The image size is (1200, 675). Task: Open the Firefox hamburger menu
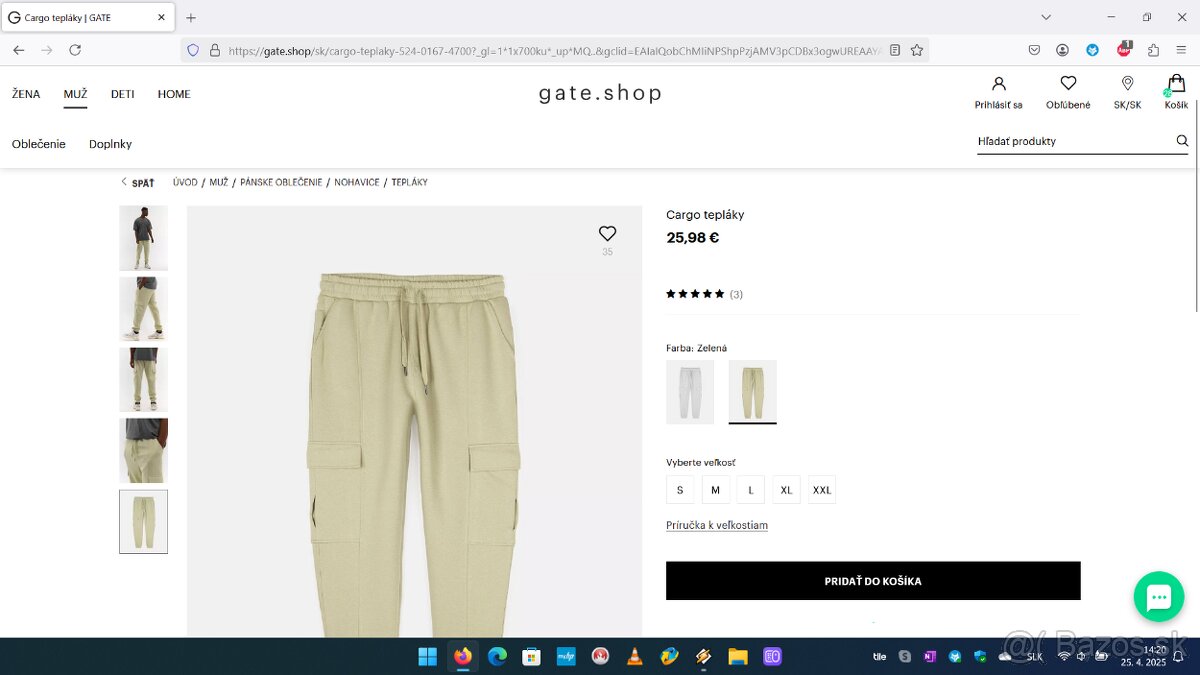tap(1181, 50)
